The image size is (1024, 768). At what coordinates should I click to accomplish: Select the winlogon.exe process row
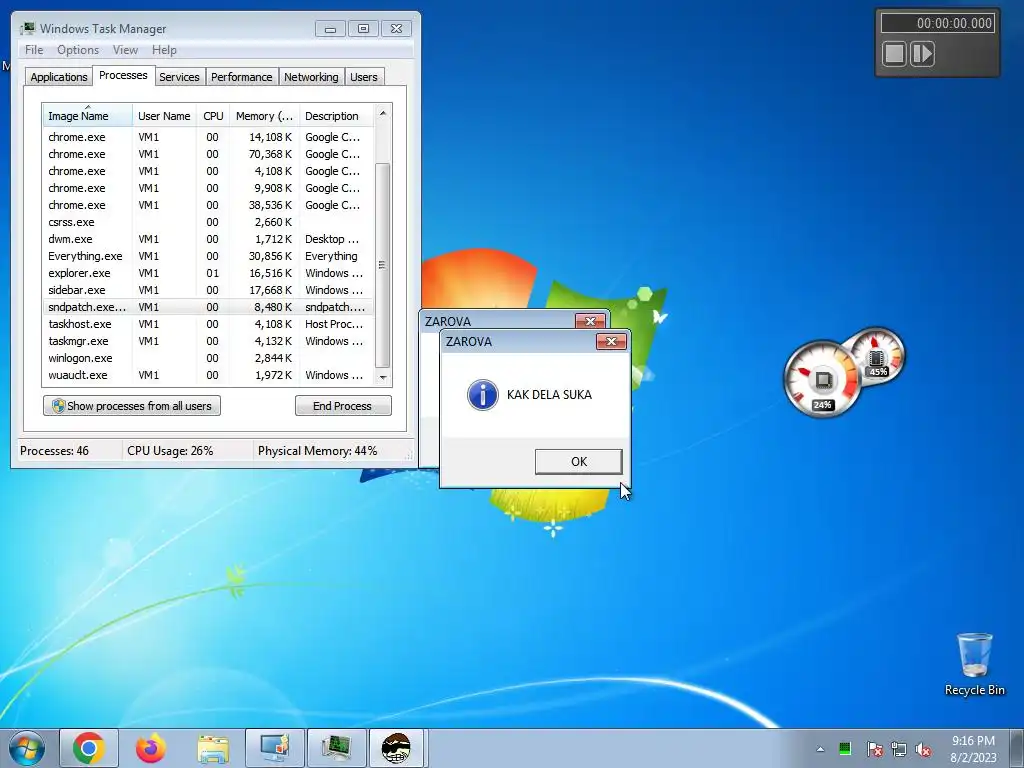208,358
